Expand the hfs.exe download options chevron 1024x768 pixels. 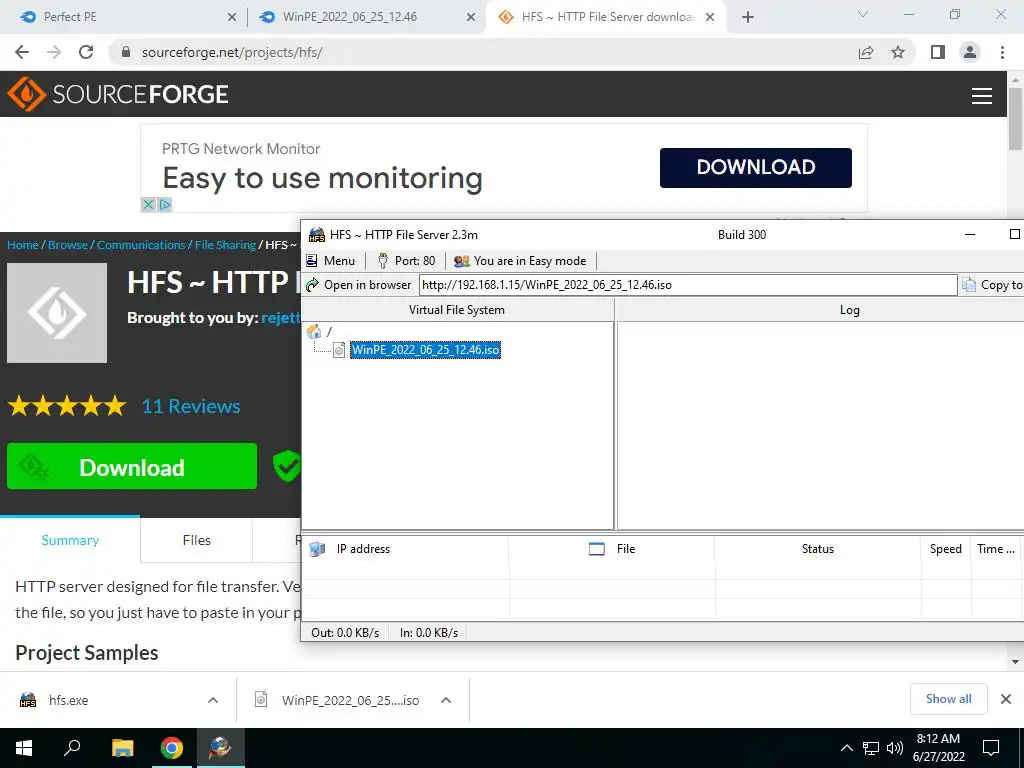[213, 700]
